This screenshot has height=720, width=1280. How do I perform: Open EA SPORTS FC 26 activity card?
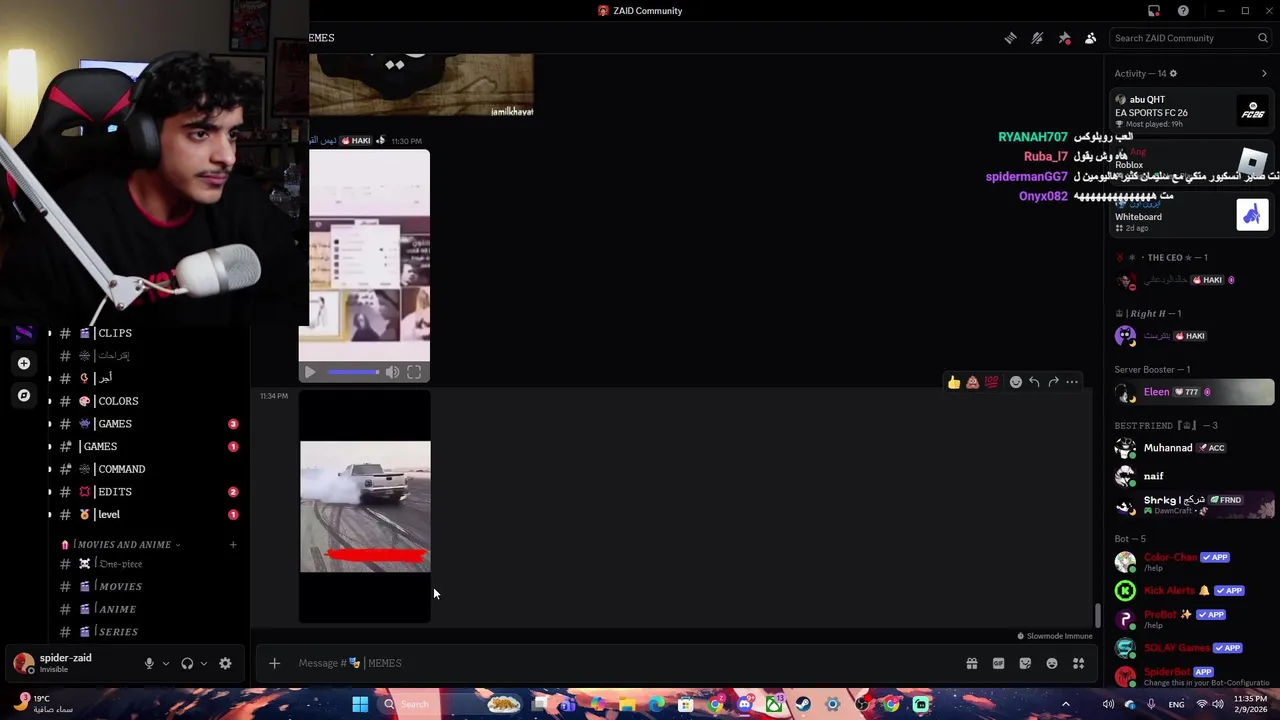[1192, 111]
